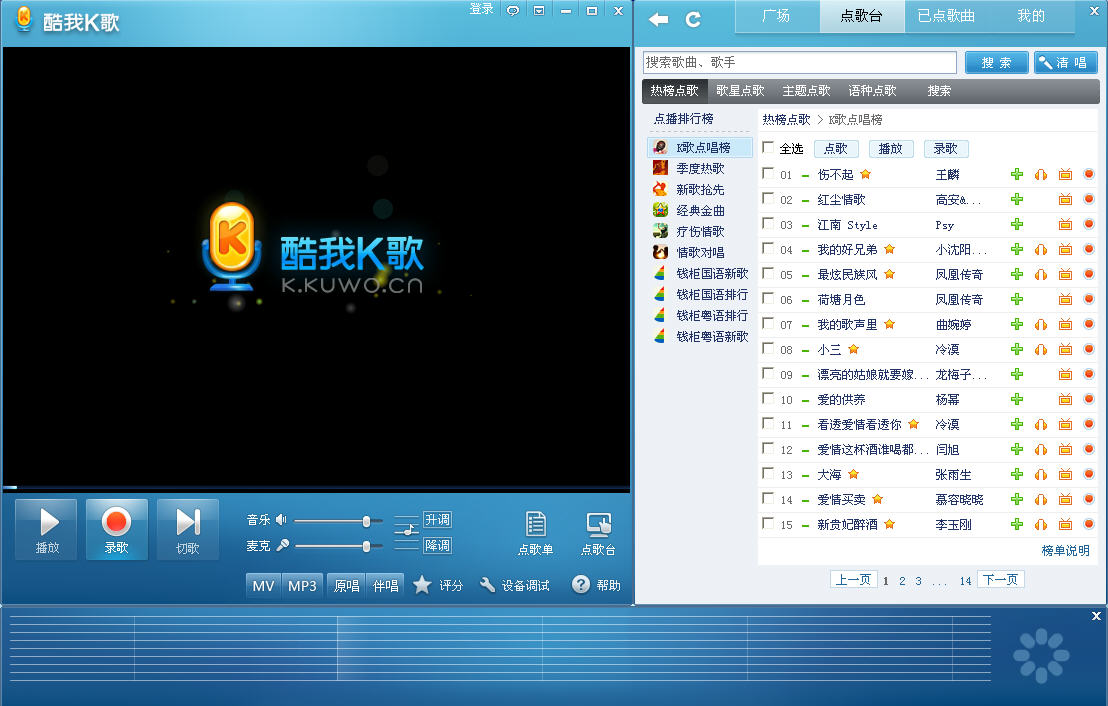Toggle the 原唱 original vocal mode
The image size is (1108, 706).
347,585
